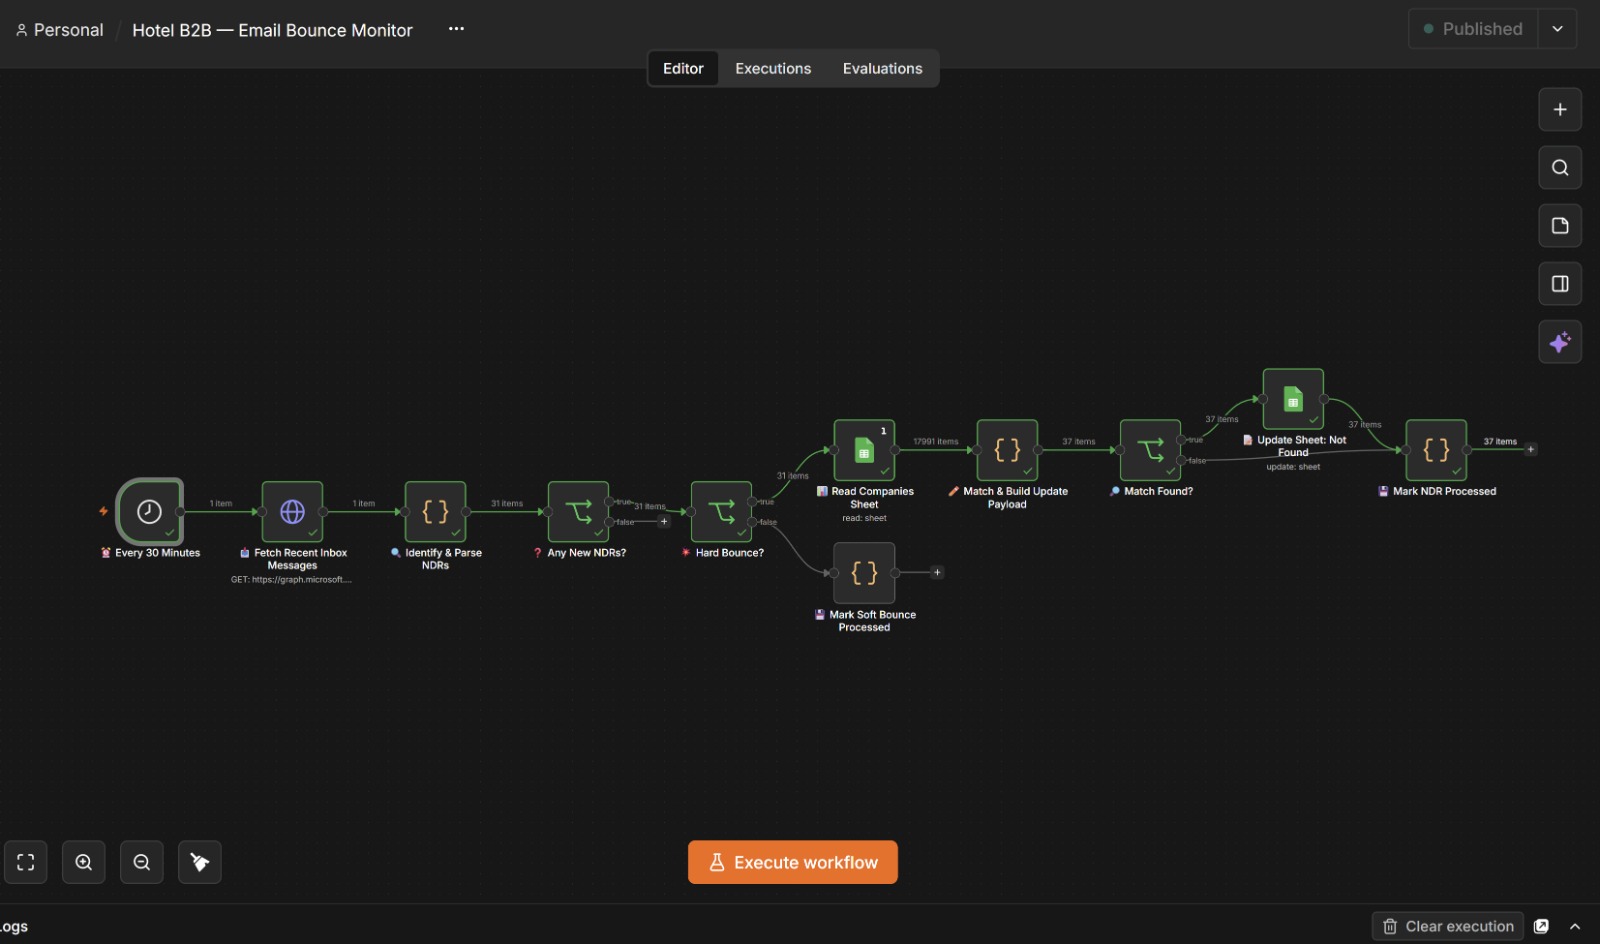Open the Mark Soft Bounce Processed node
The image size is (1600, 944).
pos(864,573)
